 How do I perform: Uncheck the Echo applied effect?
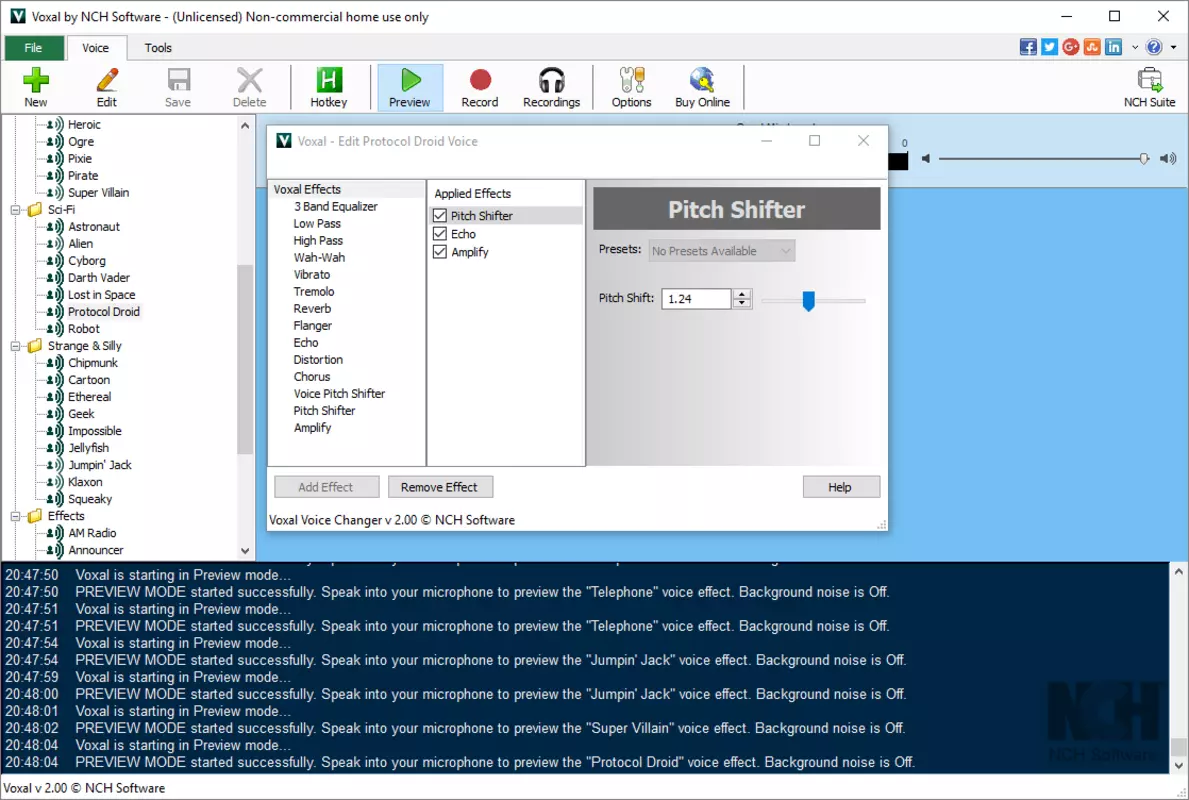point(440,234)
